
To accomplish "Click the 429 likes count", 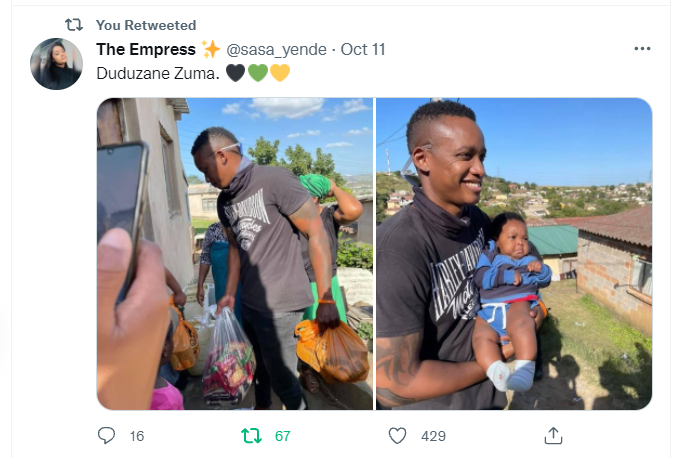I will coord(433,436).
